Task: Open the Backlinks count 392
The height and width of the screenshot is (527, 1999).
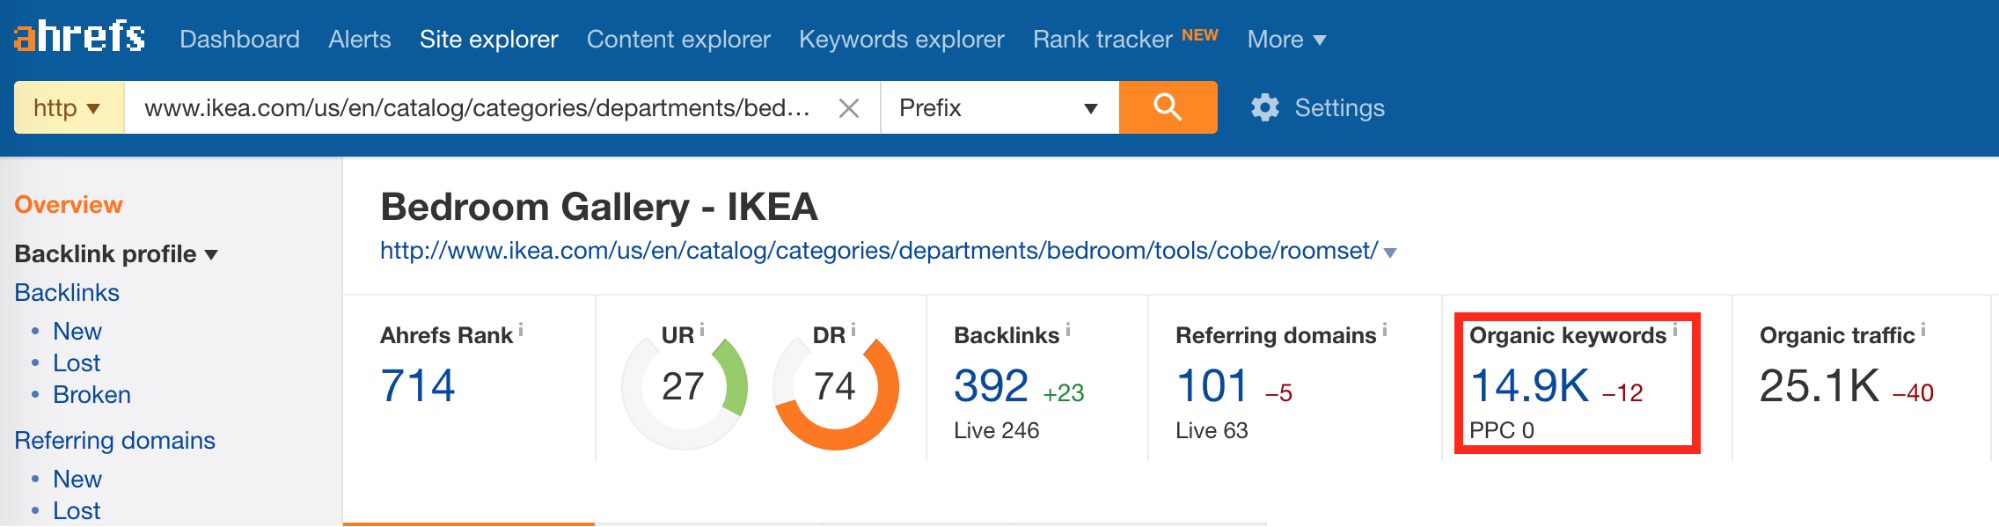Action: pos(991,386)
